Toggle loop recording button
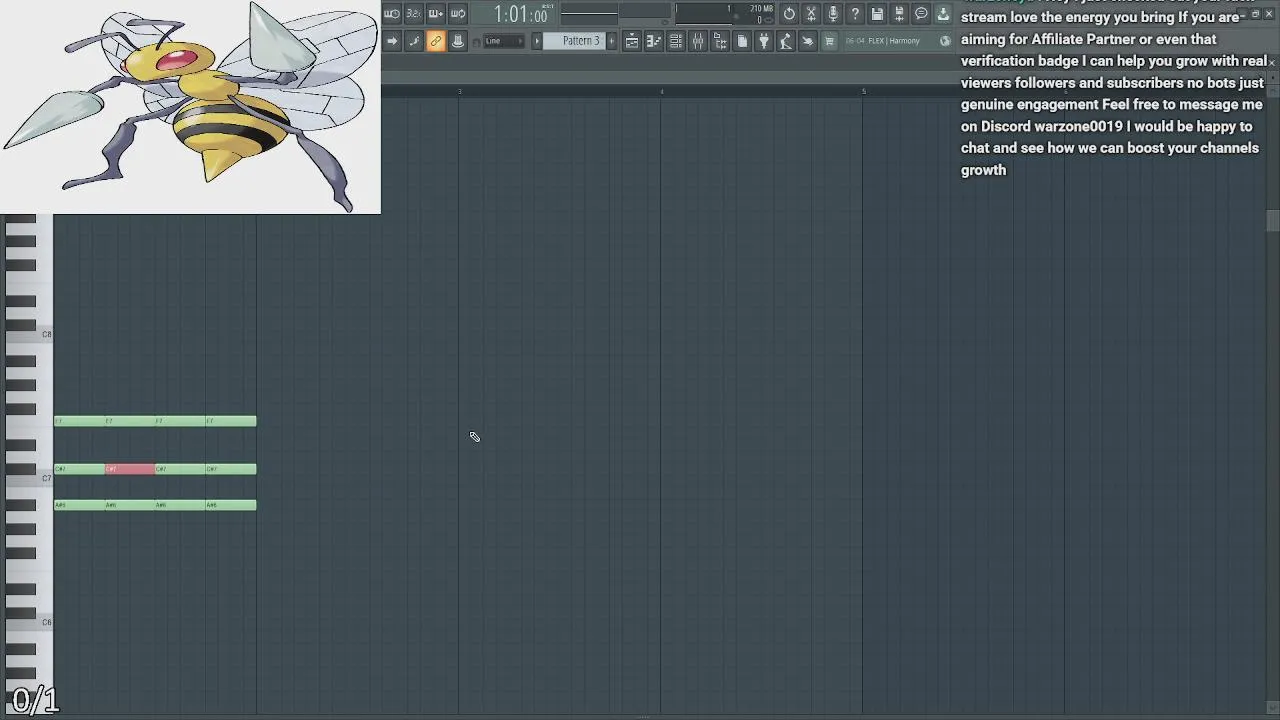 (458, 14)
